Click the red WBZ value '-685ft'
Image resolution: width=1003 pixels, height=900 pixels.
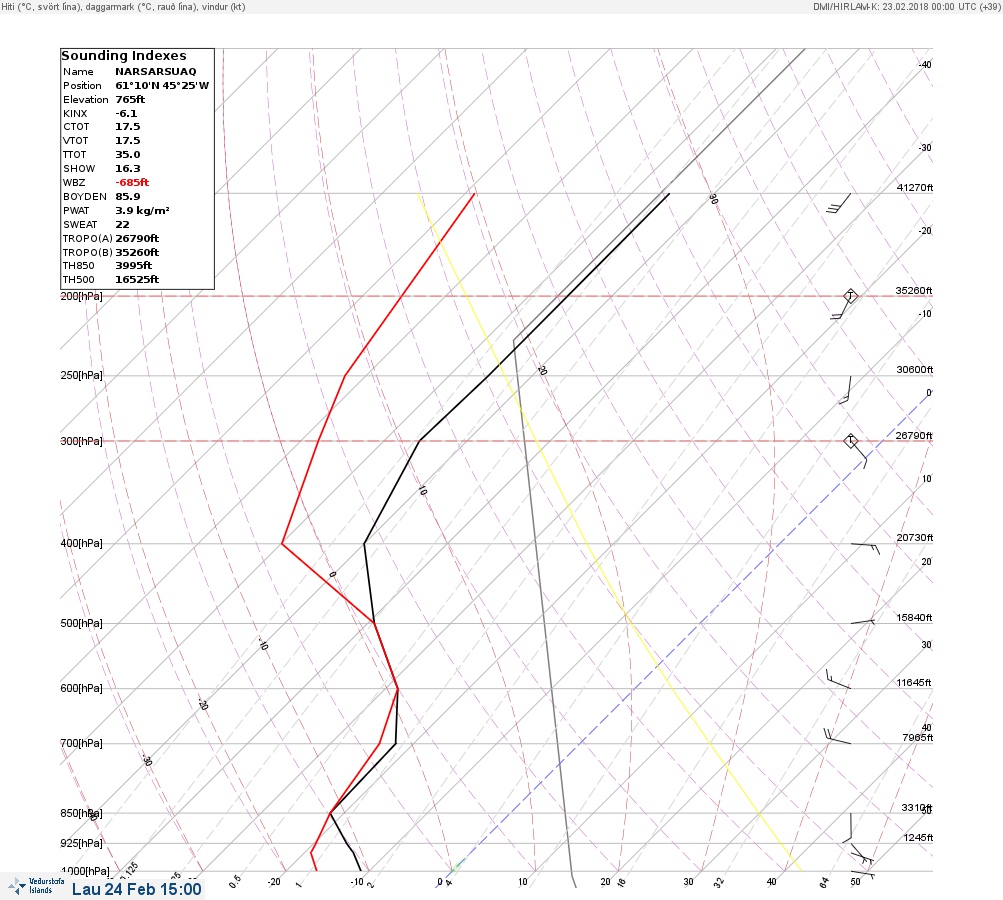click(132, 183)
